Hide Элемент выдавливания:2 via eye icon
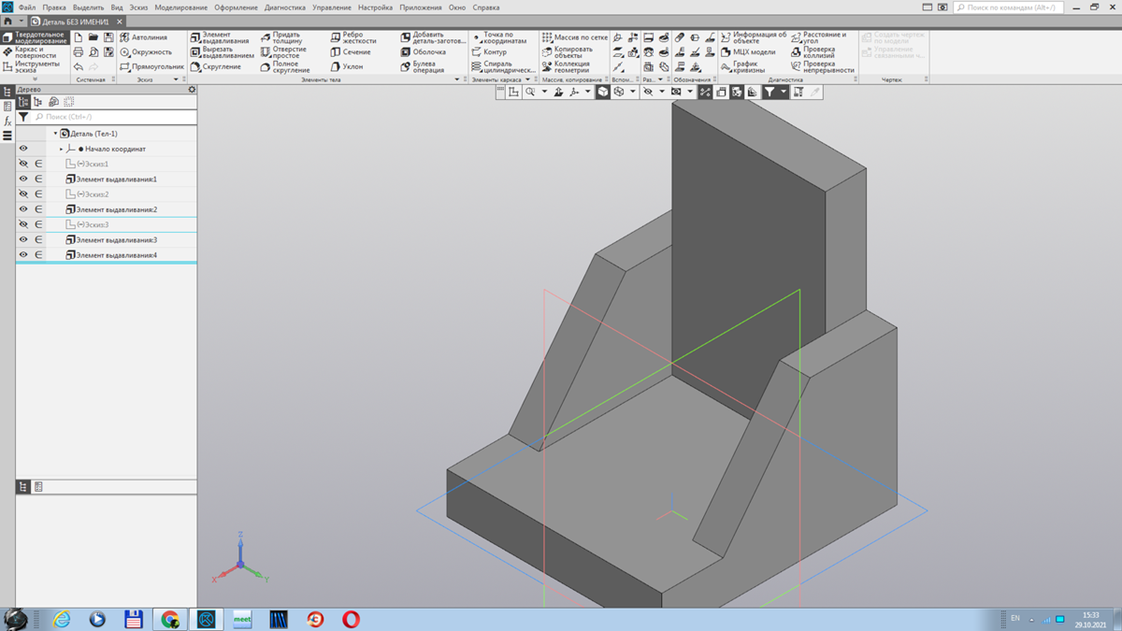This screenshot has width=1122, height=631. pyautogui.click(x=23, y=209)
